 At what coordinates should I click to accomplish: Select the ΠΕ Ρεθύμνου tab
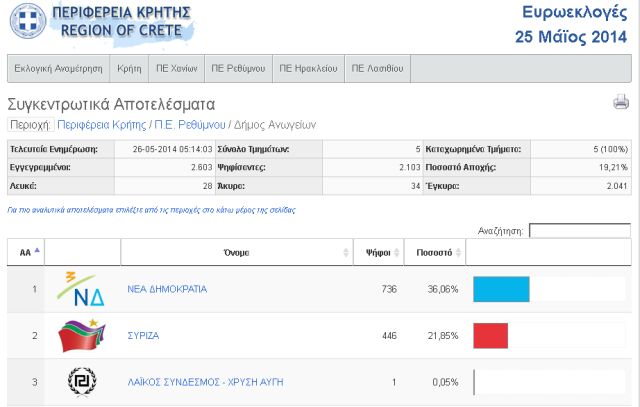click(238, 69)
